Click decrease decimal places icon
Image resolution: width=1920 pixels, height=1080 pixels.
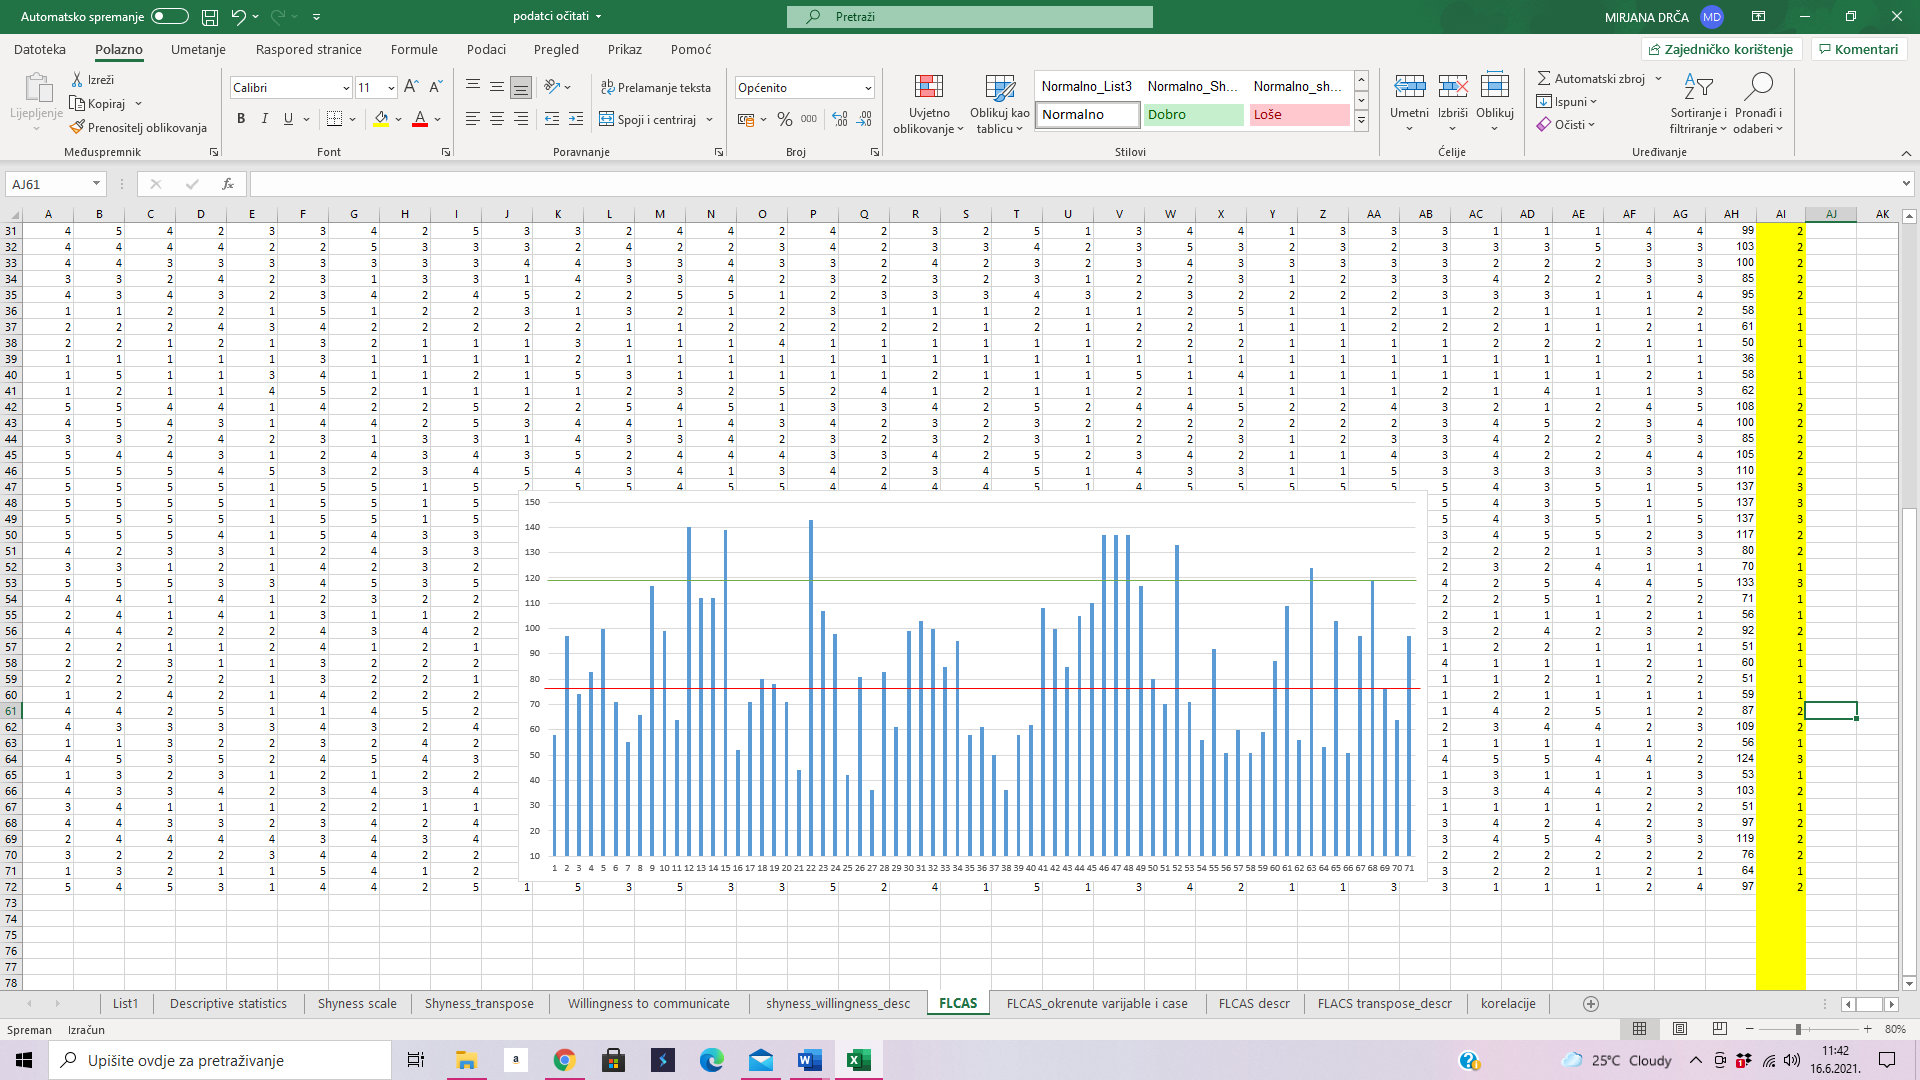coord(864,119)
